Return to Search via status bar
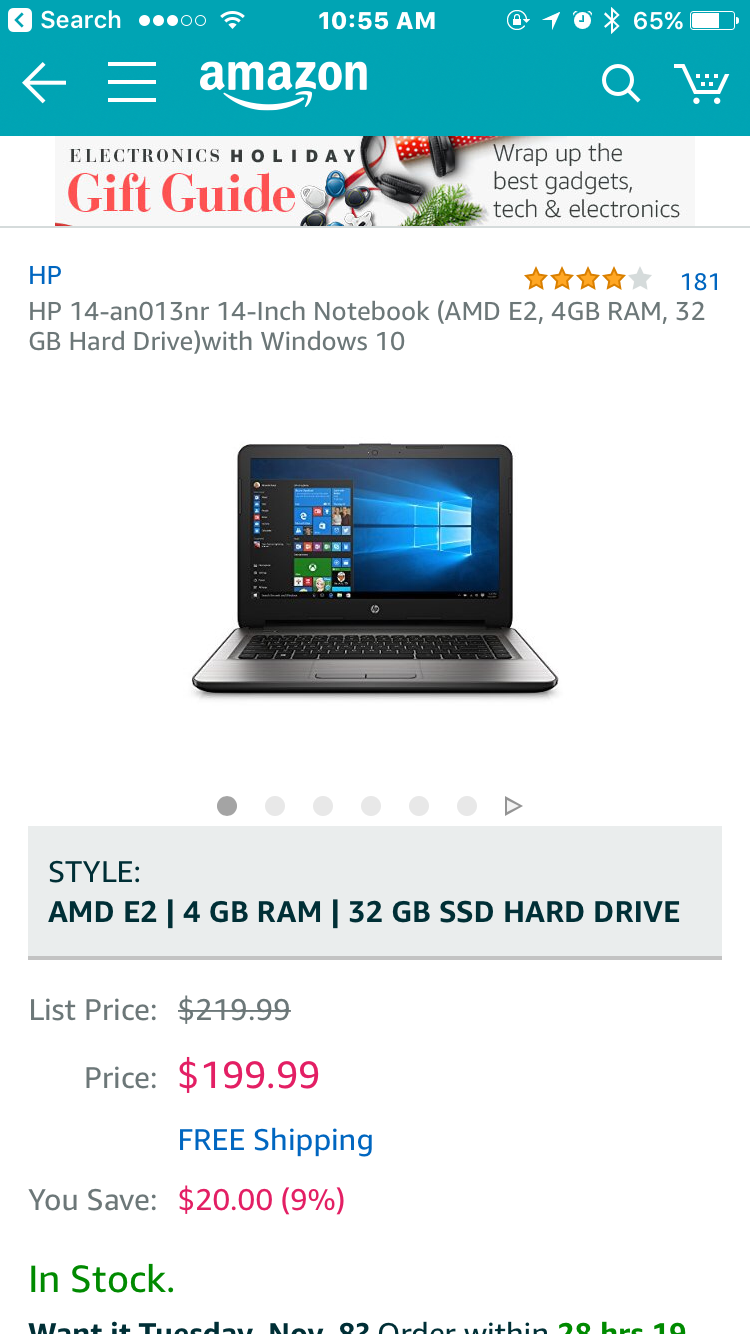 point(66,20)
